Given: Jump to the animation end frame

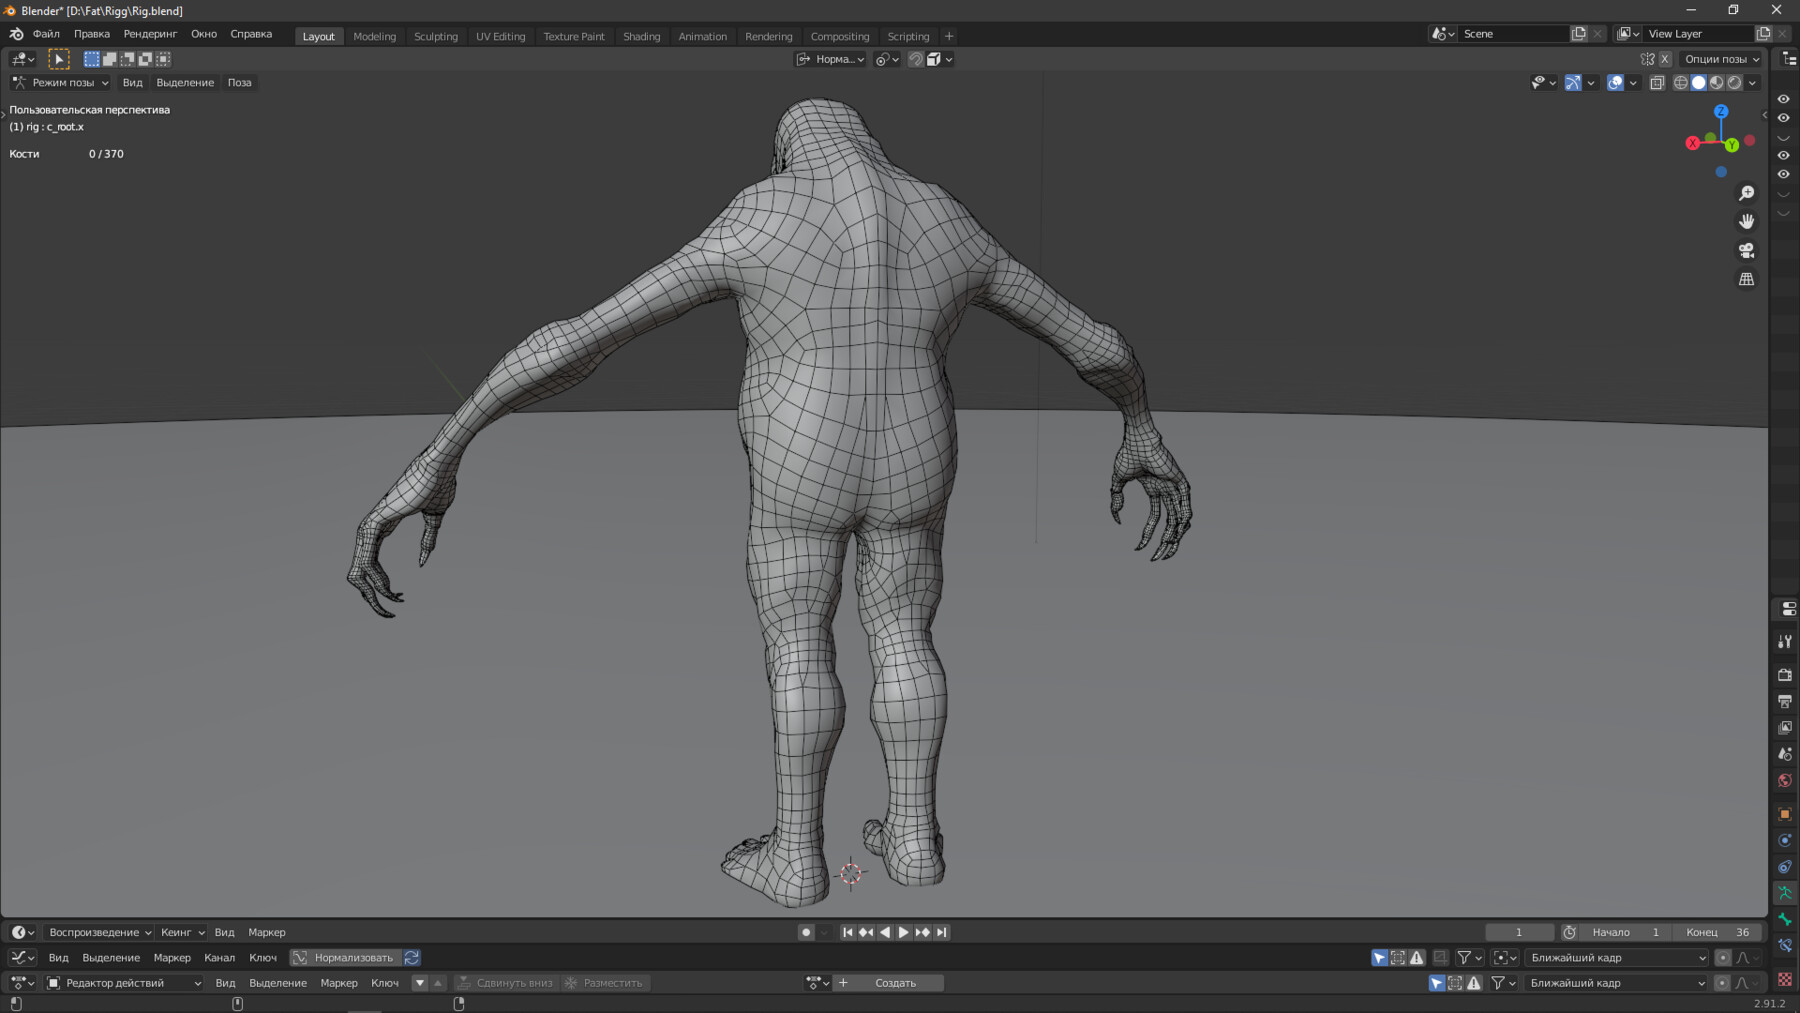Looking at the screenshot, I should point(942,932).
